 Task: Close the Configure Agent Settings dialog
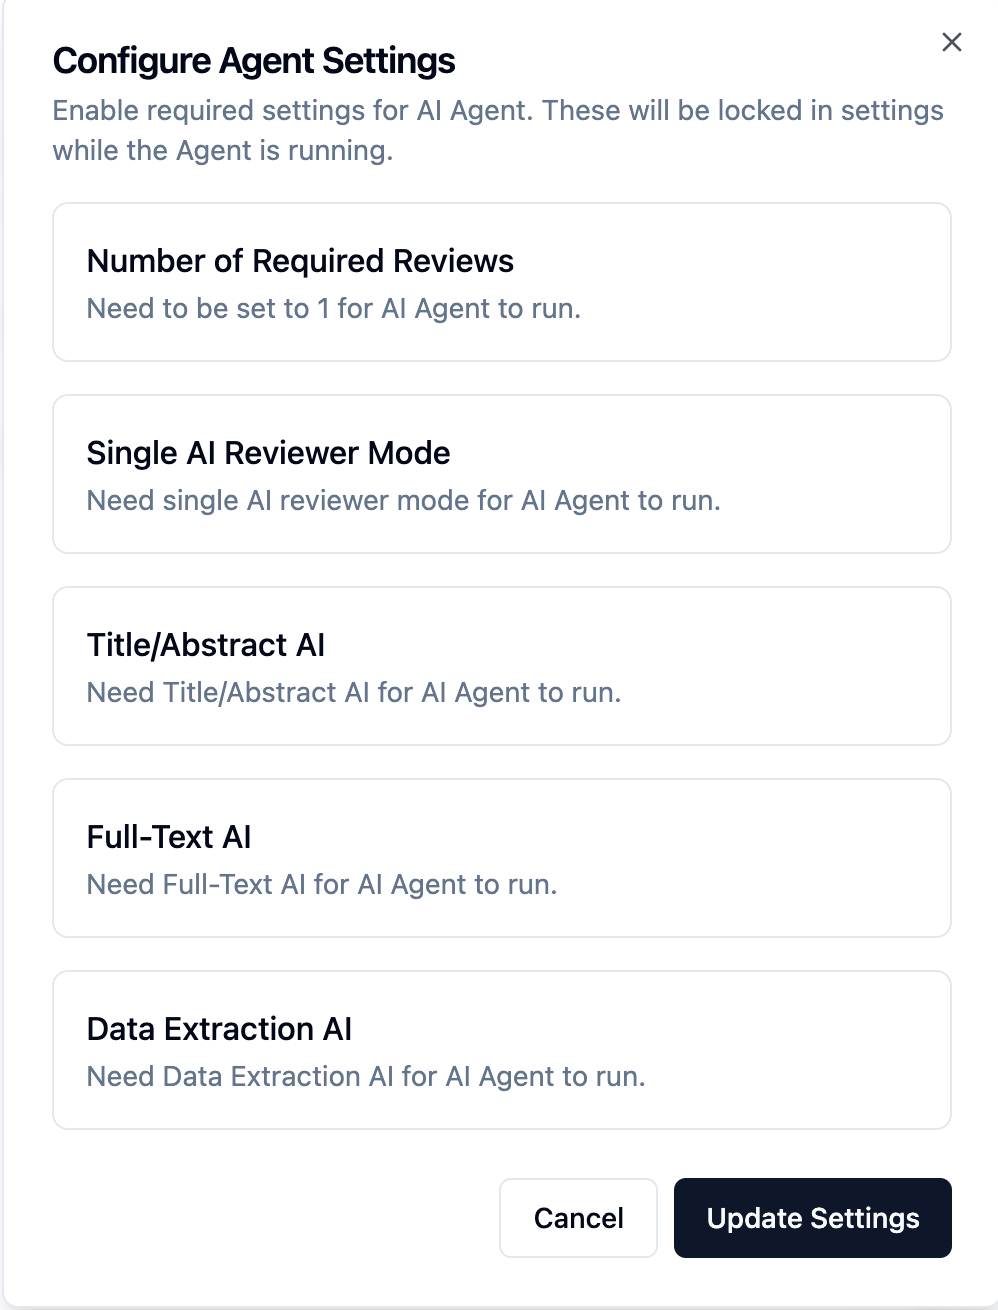coord(951,42)
